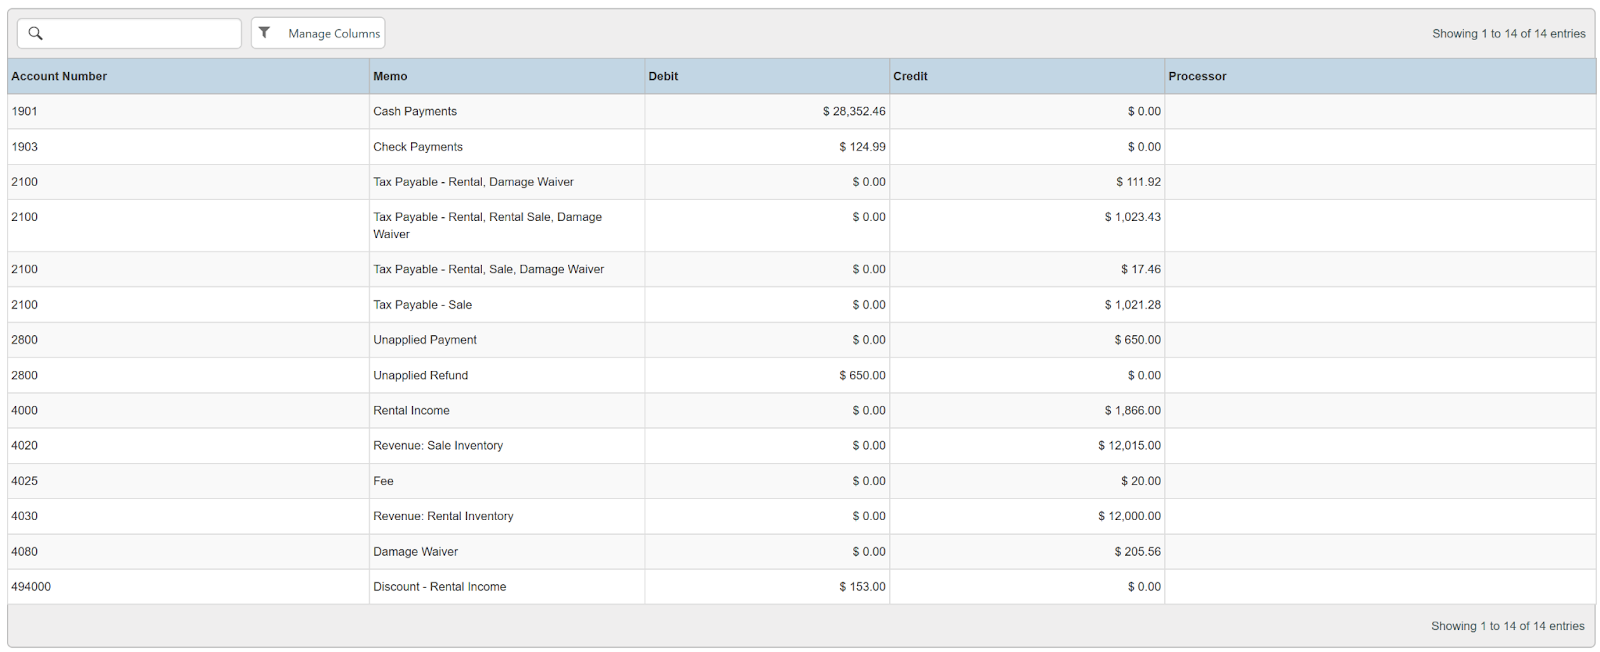1600x652 pixels.
Task: Click the filter funnel icon
Action: point(265,33)
